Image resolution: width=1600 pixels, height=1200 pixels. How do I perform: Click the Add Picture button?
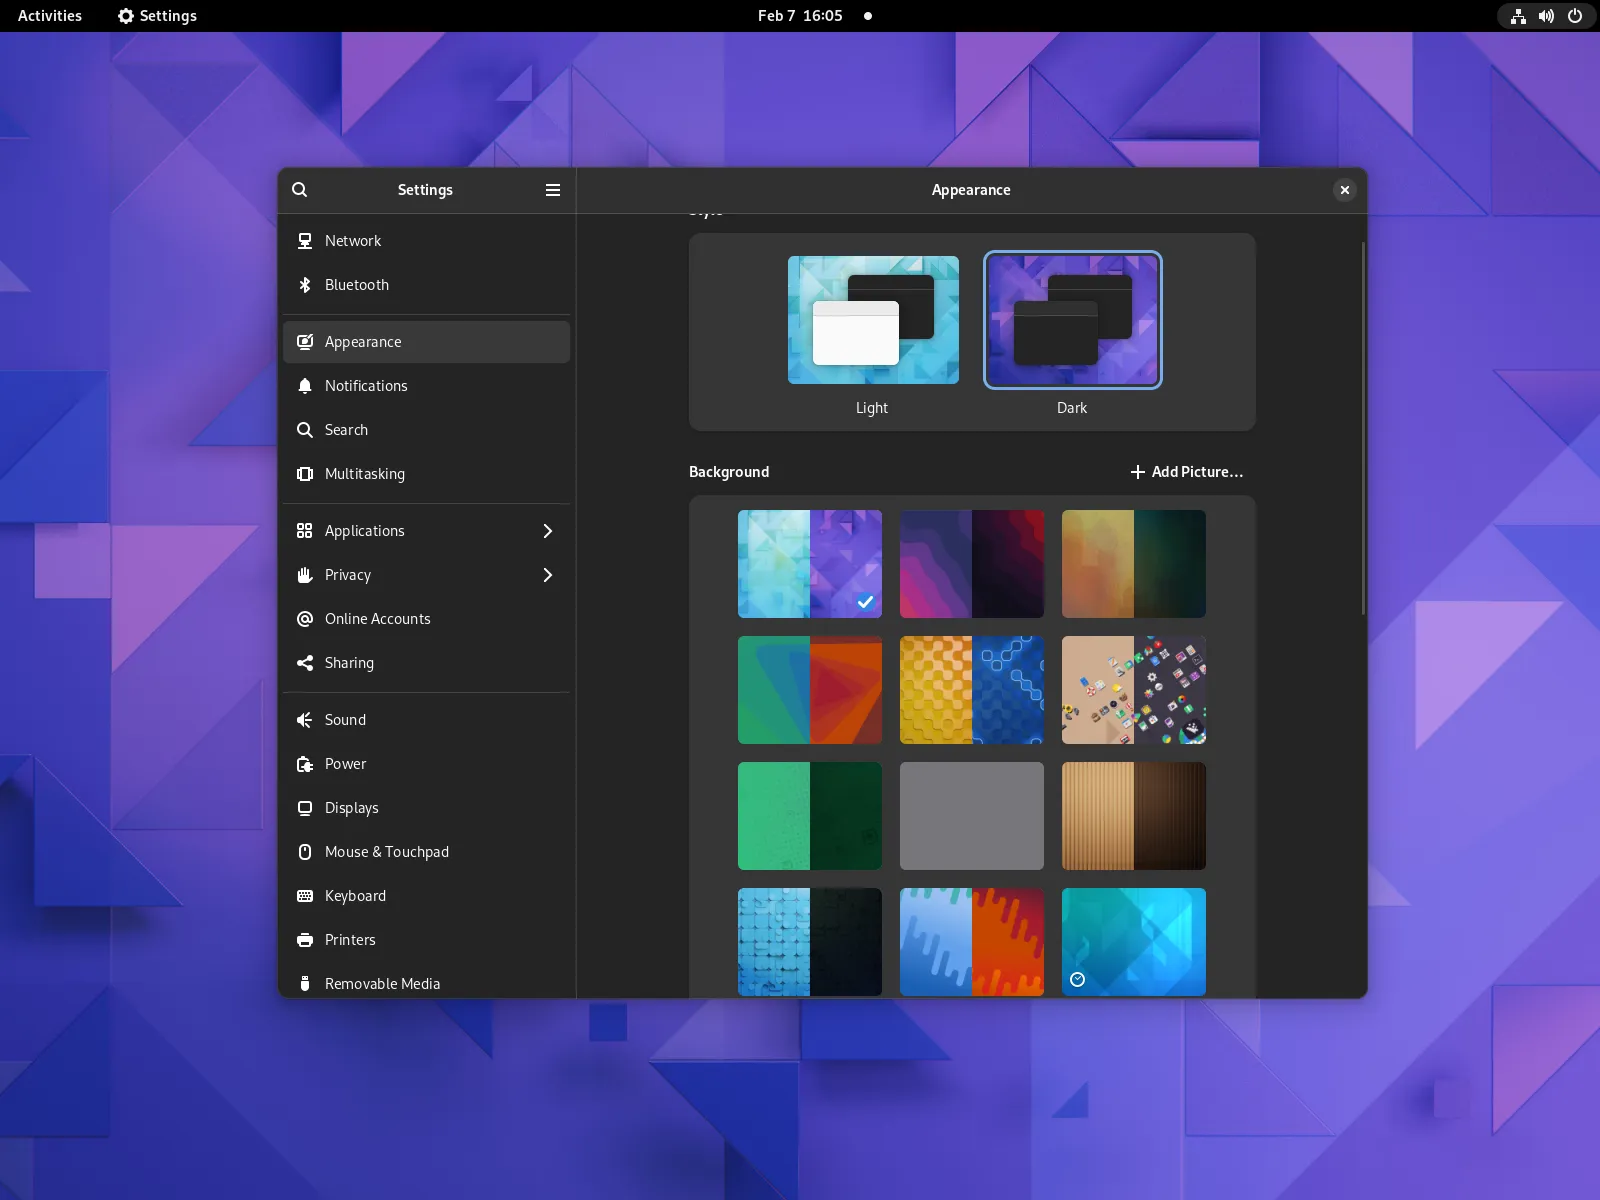coord(1186,472)
